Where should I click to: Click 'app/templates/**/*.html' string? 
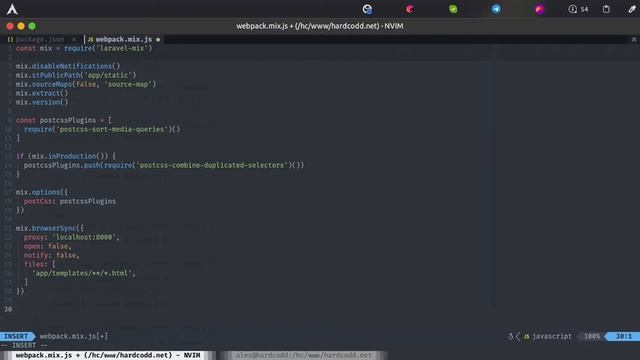point(82,273)
